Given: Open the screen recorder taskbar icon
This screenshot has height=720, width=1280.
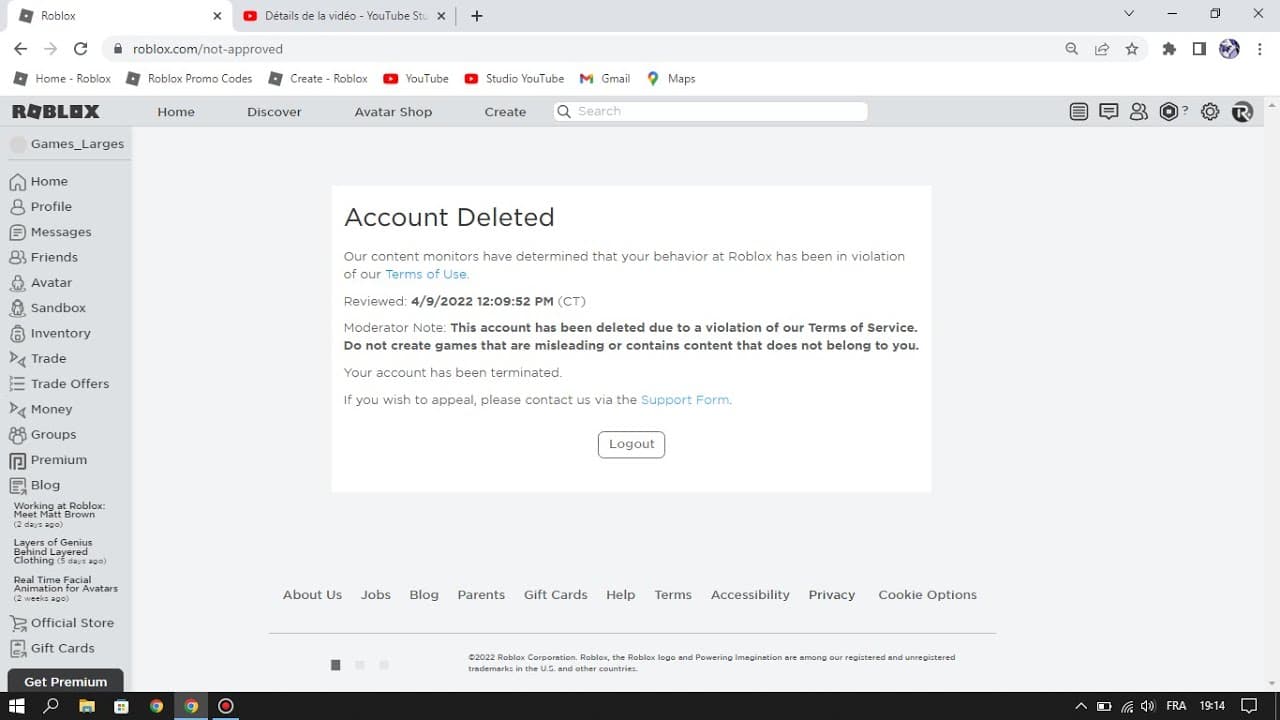Looking at the screenshot, I should point(226,706).
